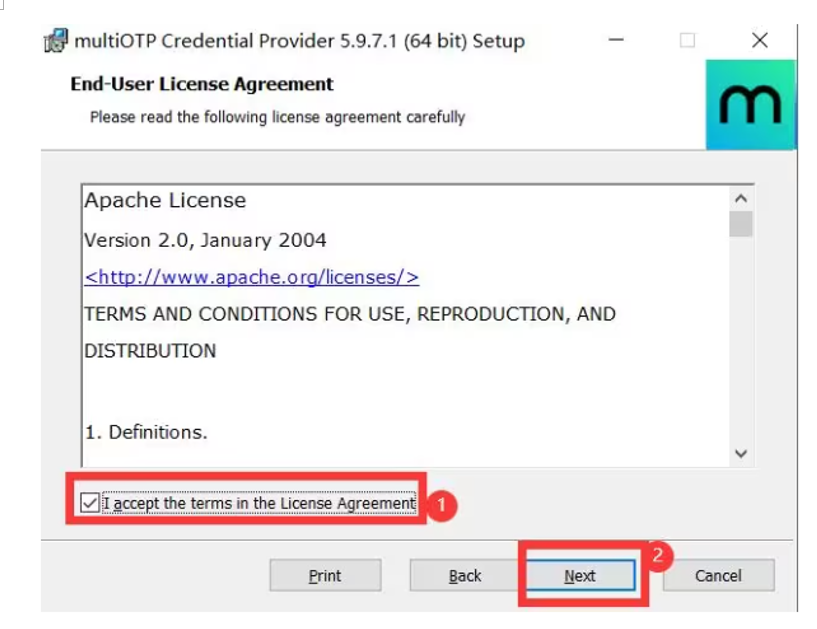Screen dimensions: 817x629
Task: Click the 'End-User License Agreement' heading
Action: click(x=202, y=84)
